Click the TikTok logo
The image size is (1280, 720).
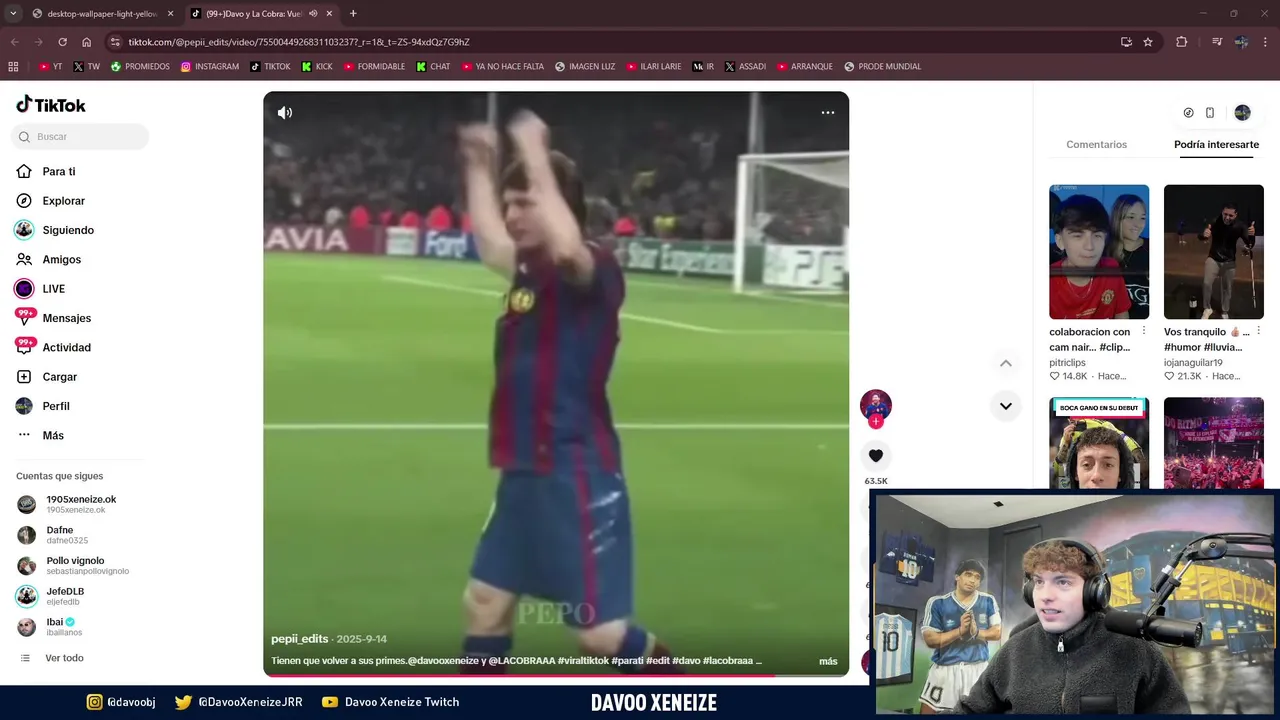(x=51, y=105)
